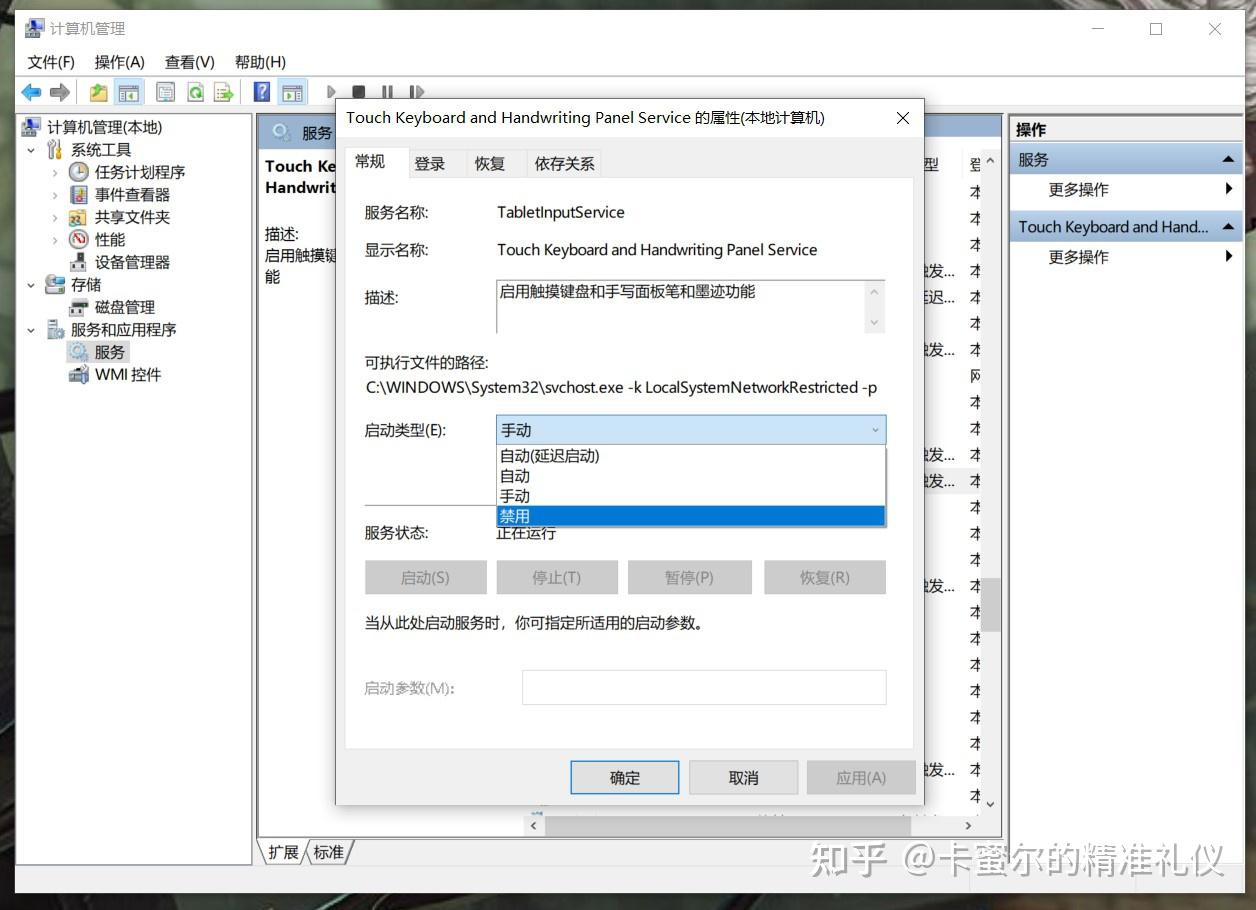This screenshot has height=910, width=1256.
Task: Click inside the 启动参数 input field
Action: [x=703, y=687]
